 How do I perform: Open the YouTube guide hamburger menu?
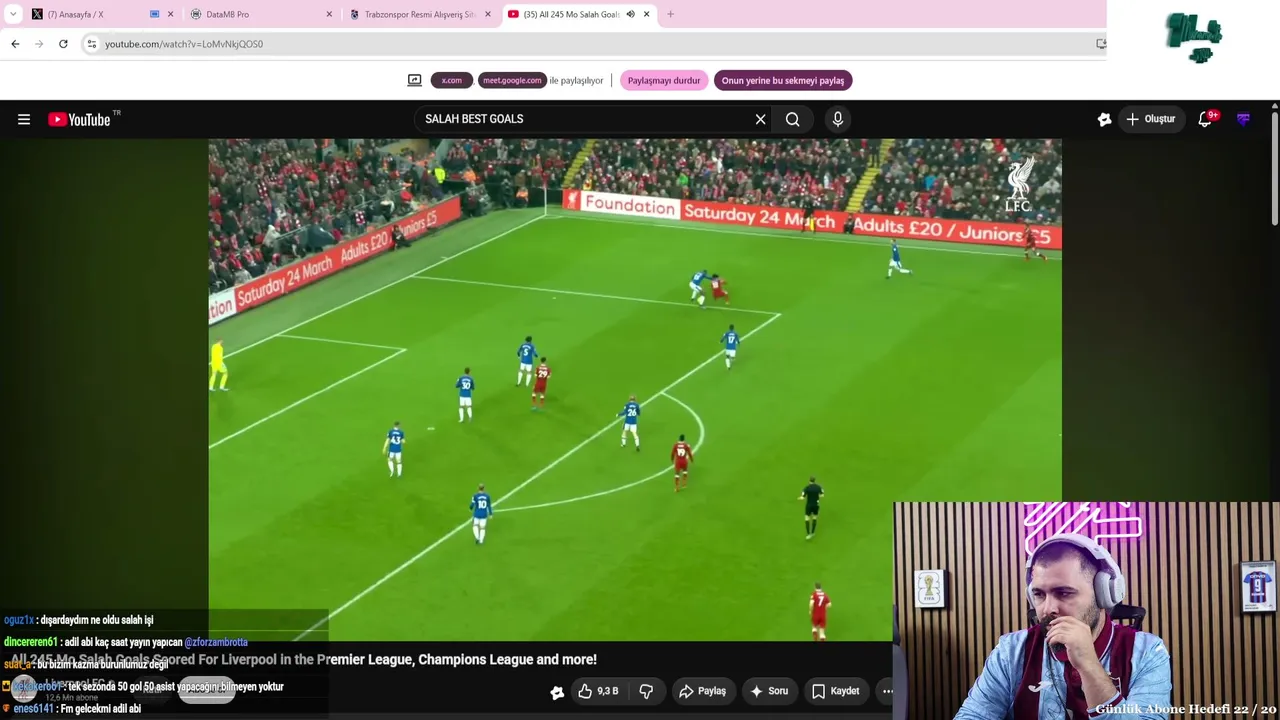point(24,119)
